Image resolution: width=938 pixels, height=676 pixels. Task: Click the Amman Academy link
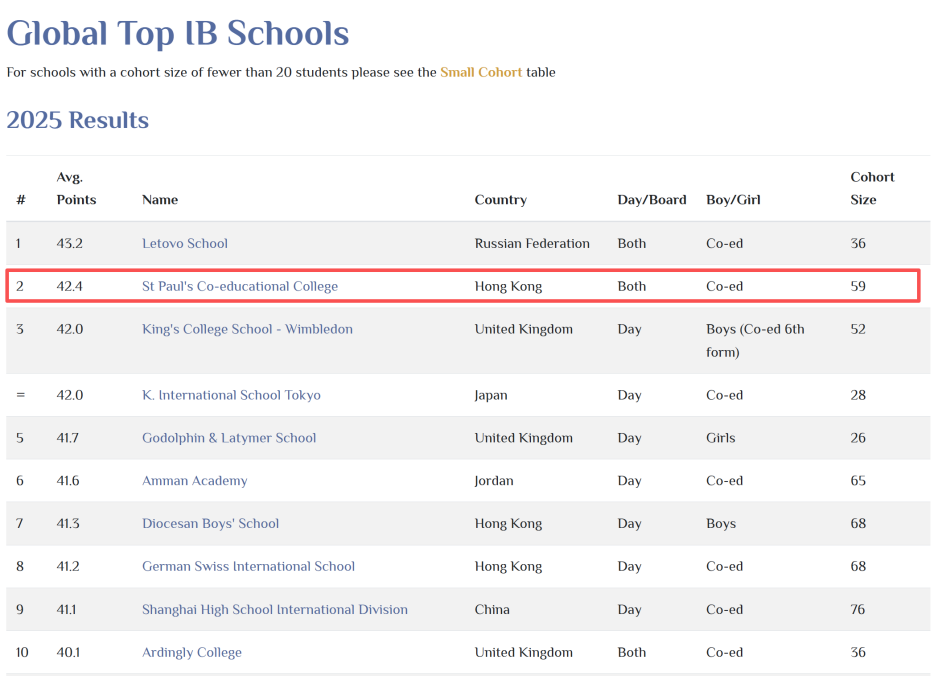coord(194,481)
